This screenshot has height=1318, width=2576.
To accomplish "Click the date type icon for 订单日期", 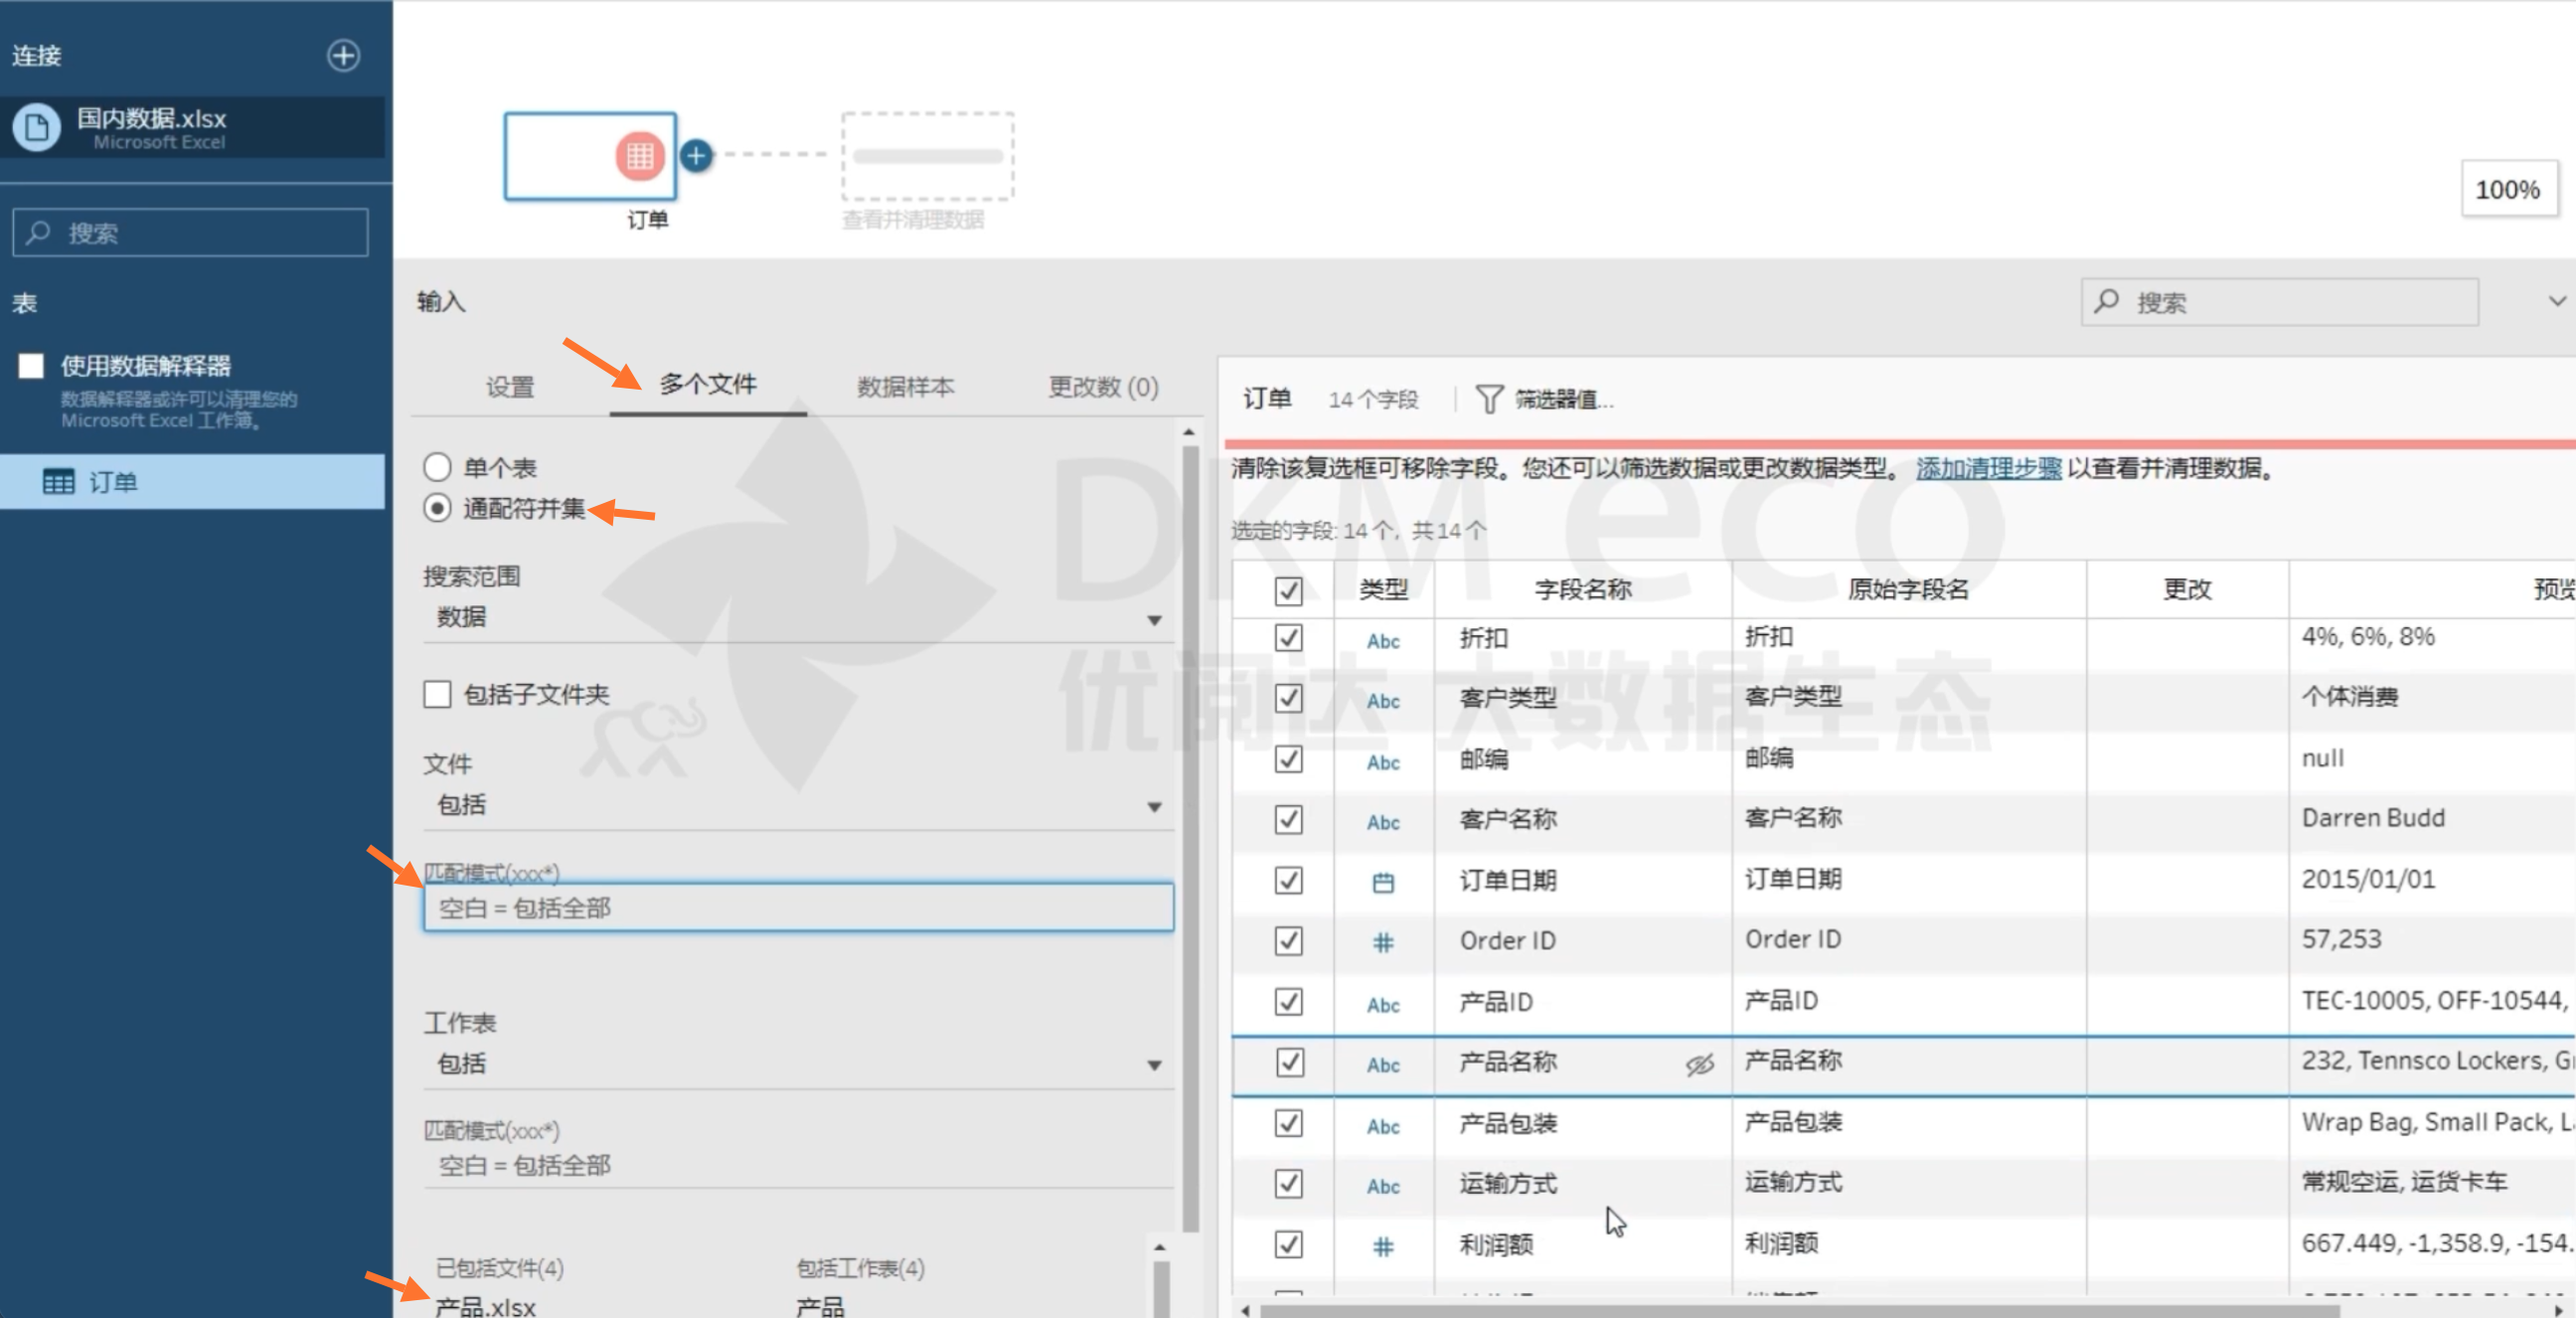I will [x=1382, y=882].
